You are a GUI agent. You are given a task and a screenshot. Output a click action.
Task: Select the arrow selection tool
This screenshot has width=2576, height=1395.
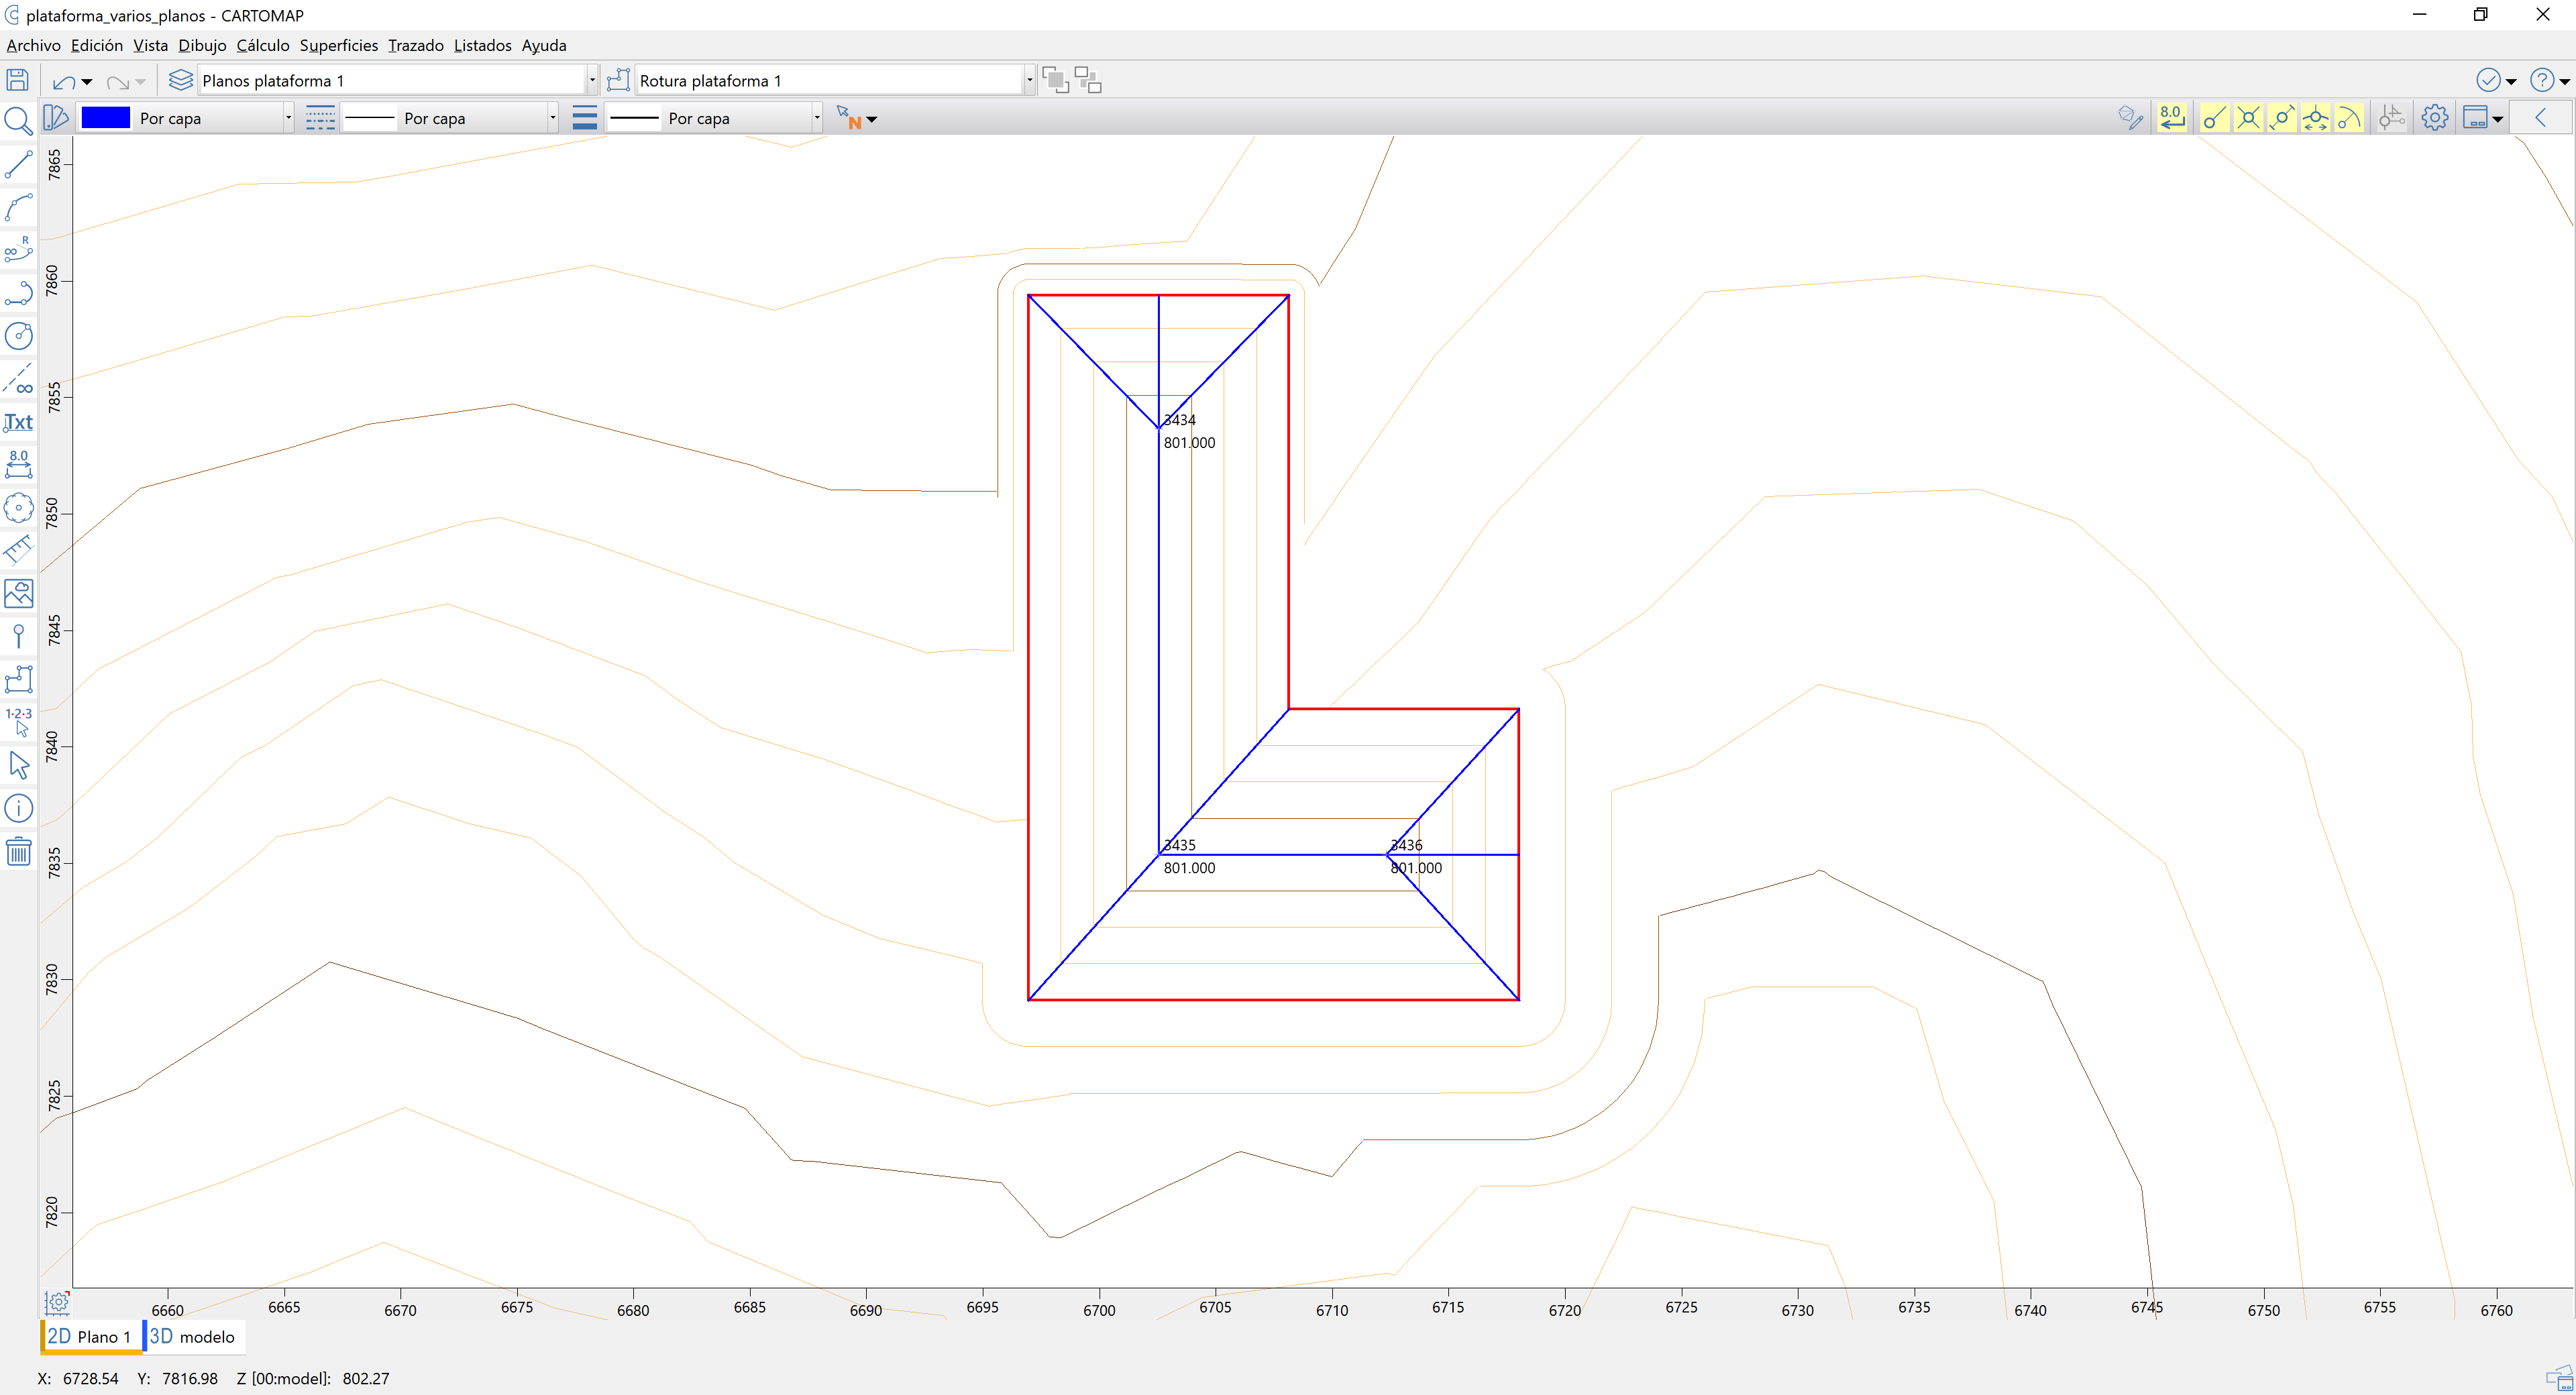tap(19, 765)
